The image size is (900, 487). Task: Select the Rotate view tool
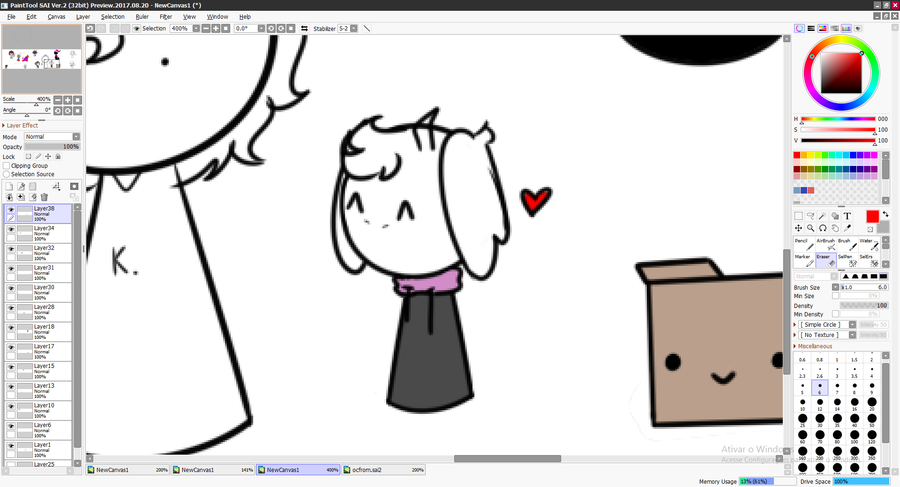point(823,228)
